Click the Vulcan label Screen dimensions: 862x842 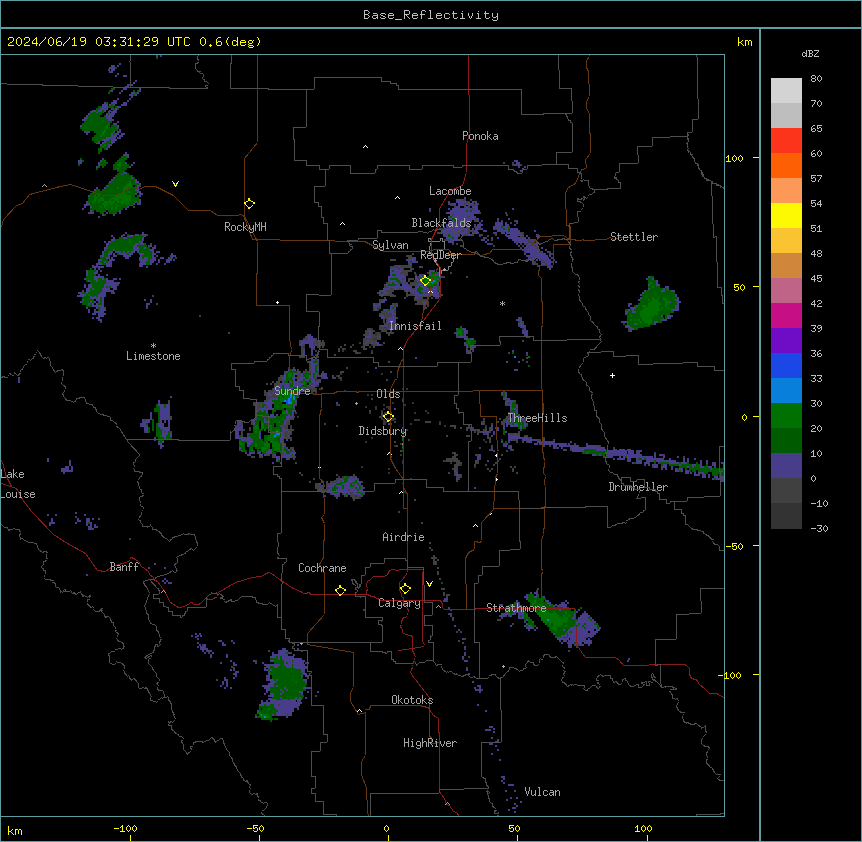[543, 792]
